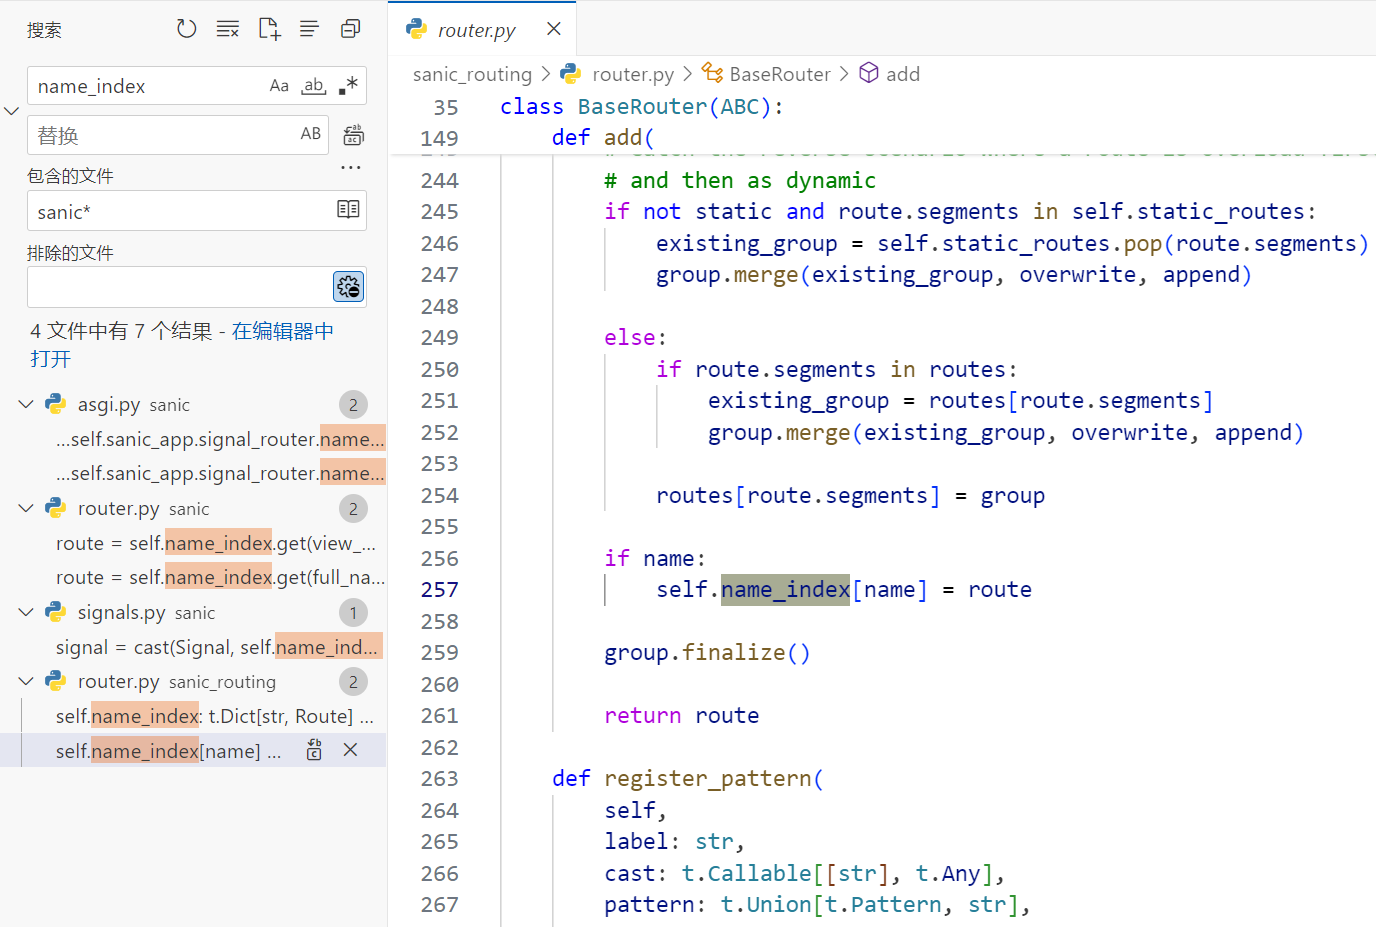Click the else: keyword on line 249
The image size is (1376, 927).
[x=635, y=338]
